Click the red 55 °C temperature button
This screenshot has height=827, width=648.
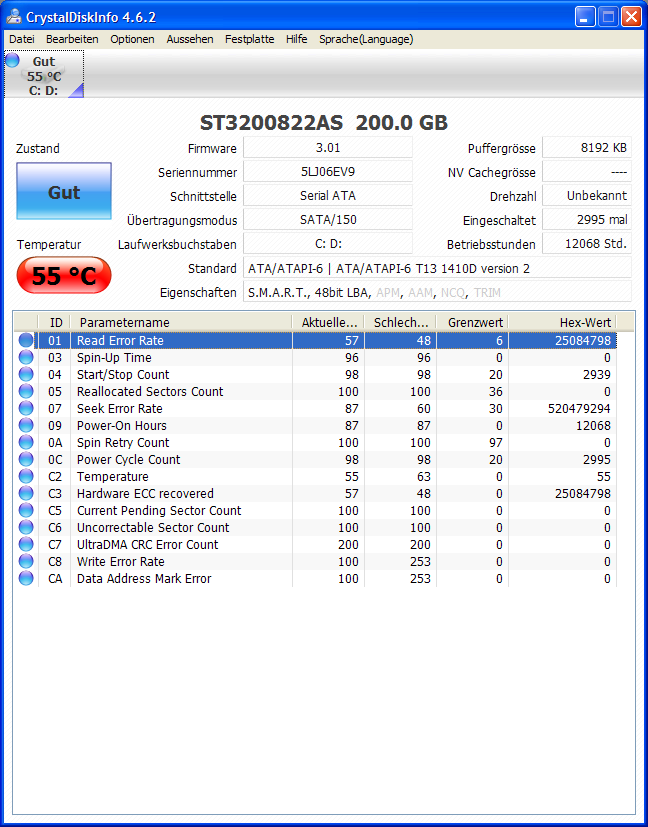click(x=64, y=275)
